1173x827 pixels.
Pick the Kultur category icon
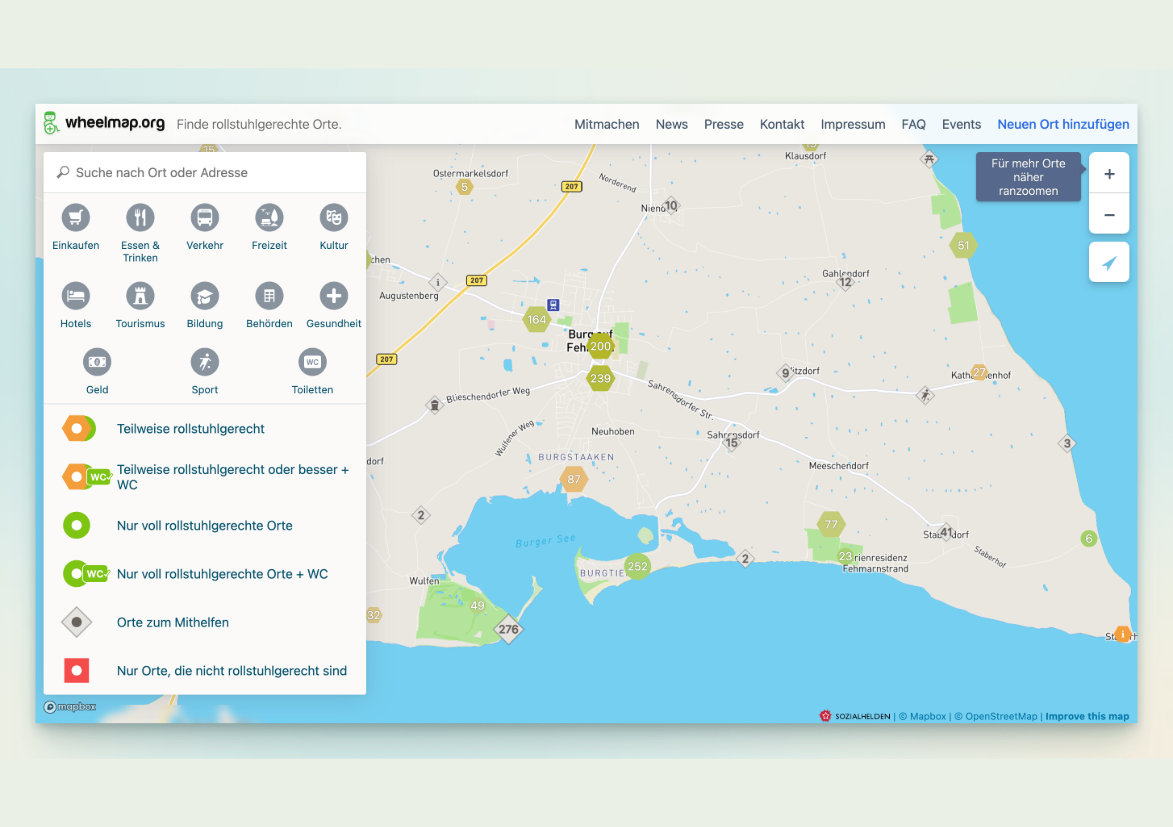[x=334, y=218]
